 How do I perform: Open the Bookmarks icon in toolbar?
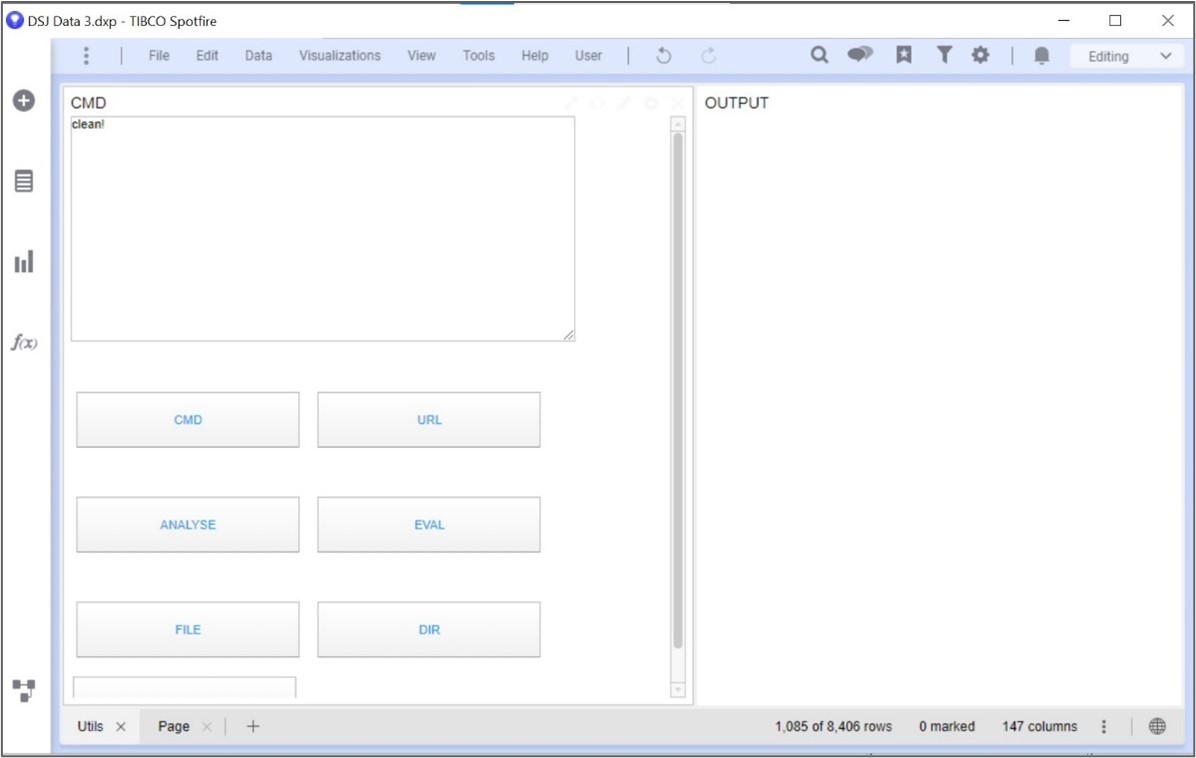tap(904, 56)
